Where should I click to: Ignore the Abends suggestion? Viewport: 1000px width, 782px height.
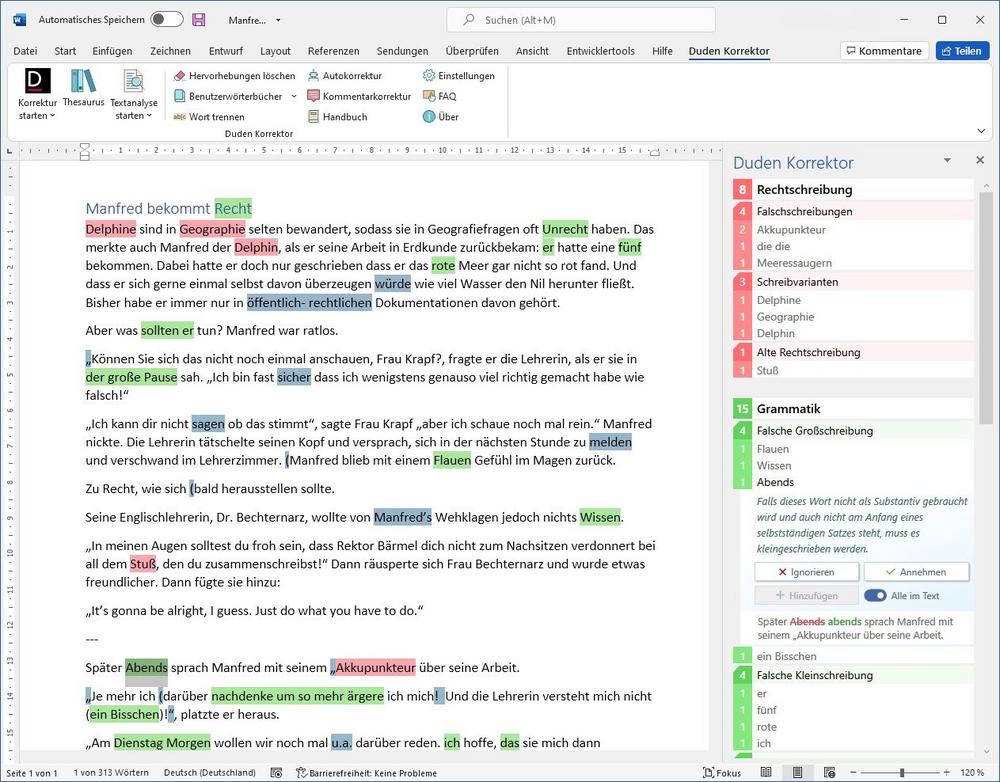(807, 572)
